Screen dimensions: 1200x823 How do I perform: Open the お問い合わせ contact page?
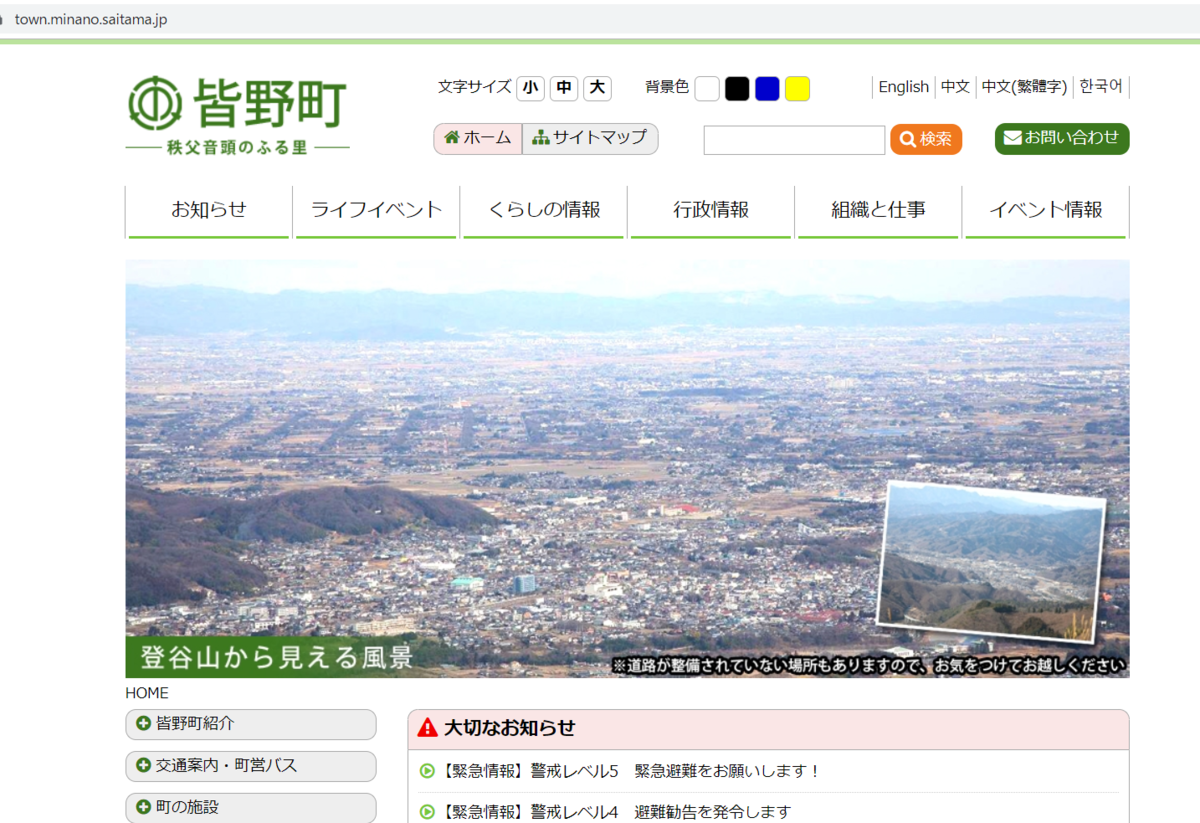coord(1062,138)
